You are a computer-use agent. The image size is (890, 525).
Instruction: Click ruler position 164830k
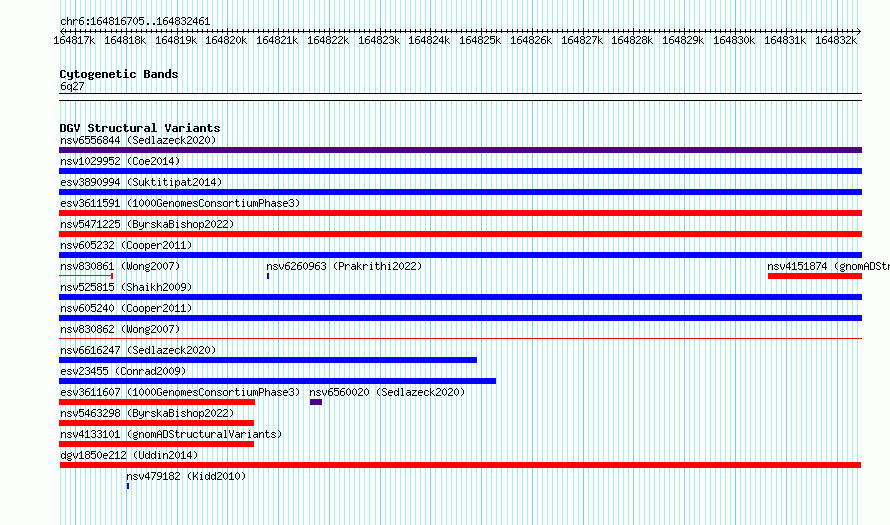tap(734, 40)
